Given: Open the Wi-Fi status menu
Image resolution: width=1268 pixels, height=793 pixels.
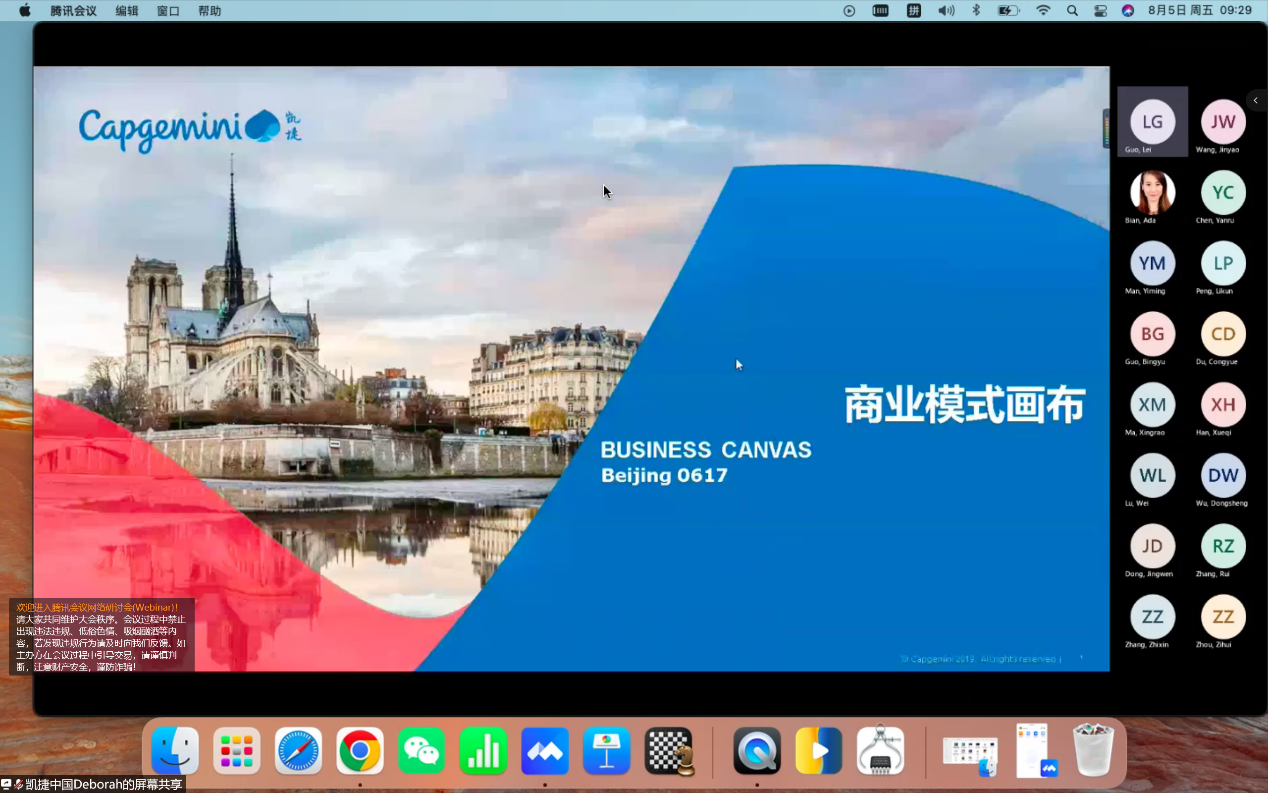Looking at the screenshot, I should pyautogui.click(x=1043, y=11).
